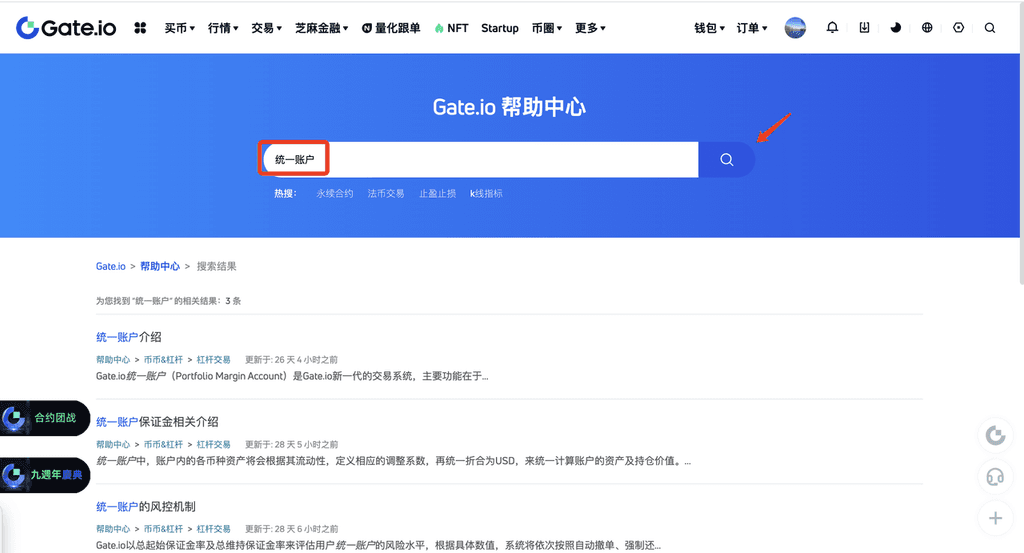Open 统一账户介绍 article result
This screenshot has height=553, width=1024.
coord(129,337)
